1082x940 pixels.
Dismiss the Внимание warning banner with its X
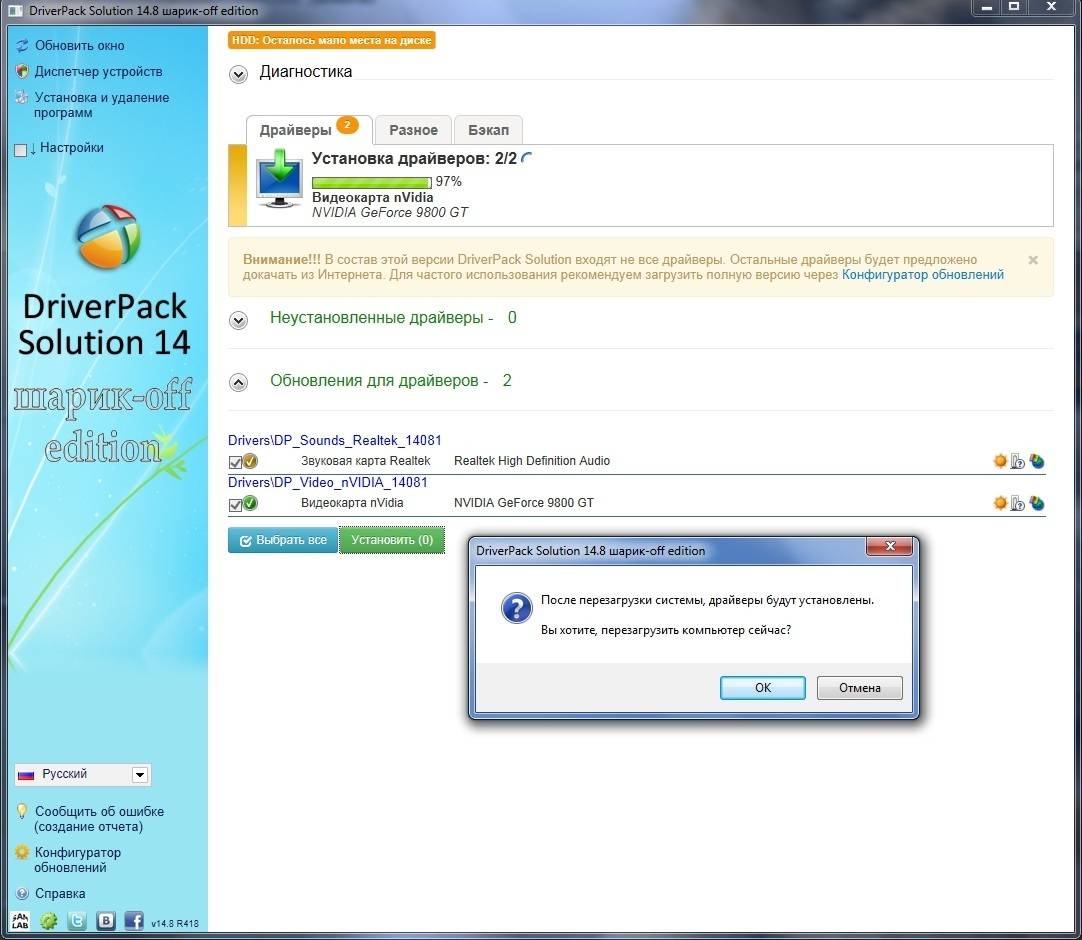coord(1033,260)
